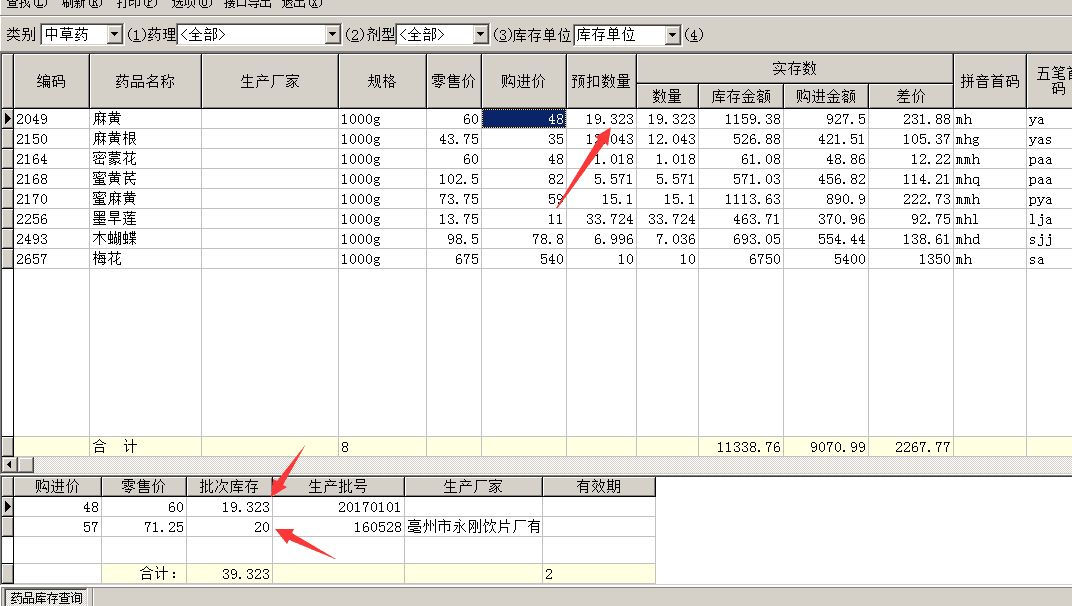The height and width of the screenshot is (606, 1072).
Task: Click retail price 102.5 for 蜜黄芪
Action: coord(454,179)
